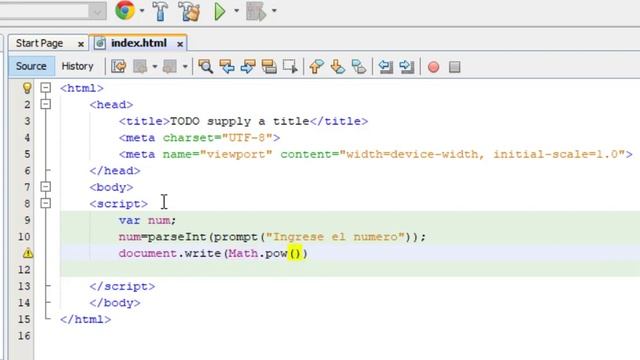Image resolution: width=640 pixels, height=360 pixels.
Task: Click Find Previous Occurrence icon
Action: (x=227, y=67)
